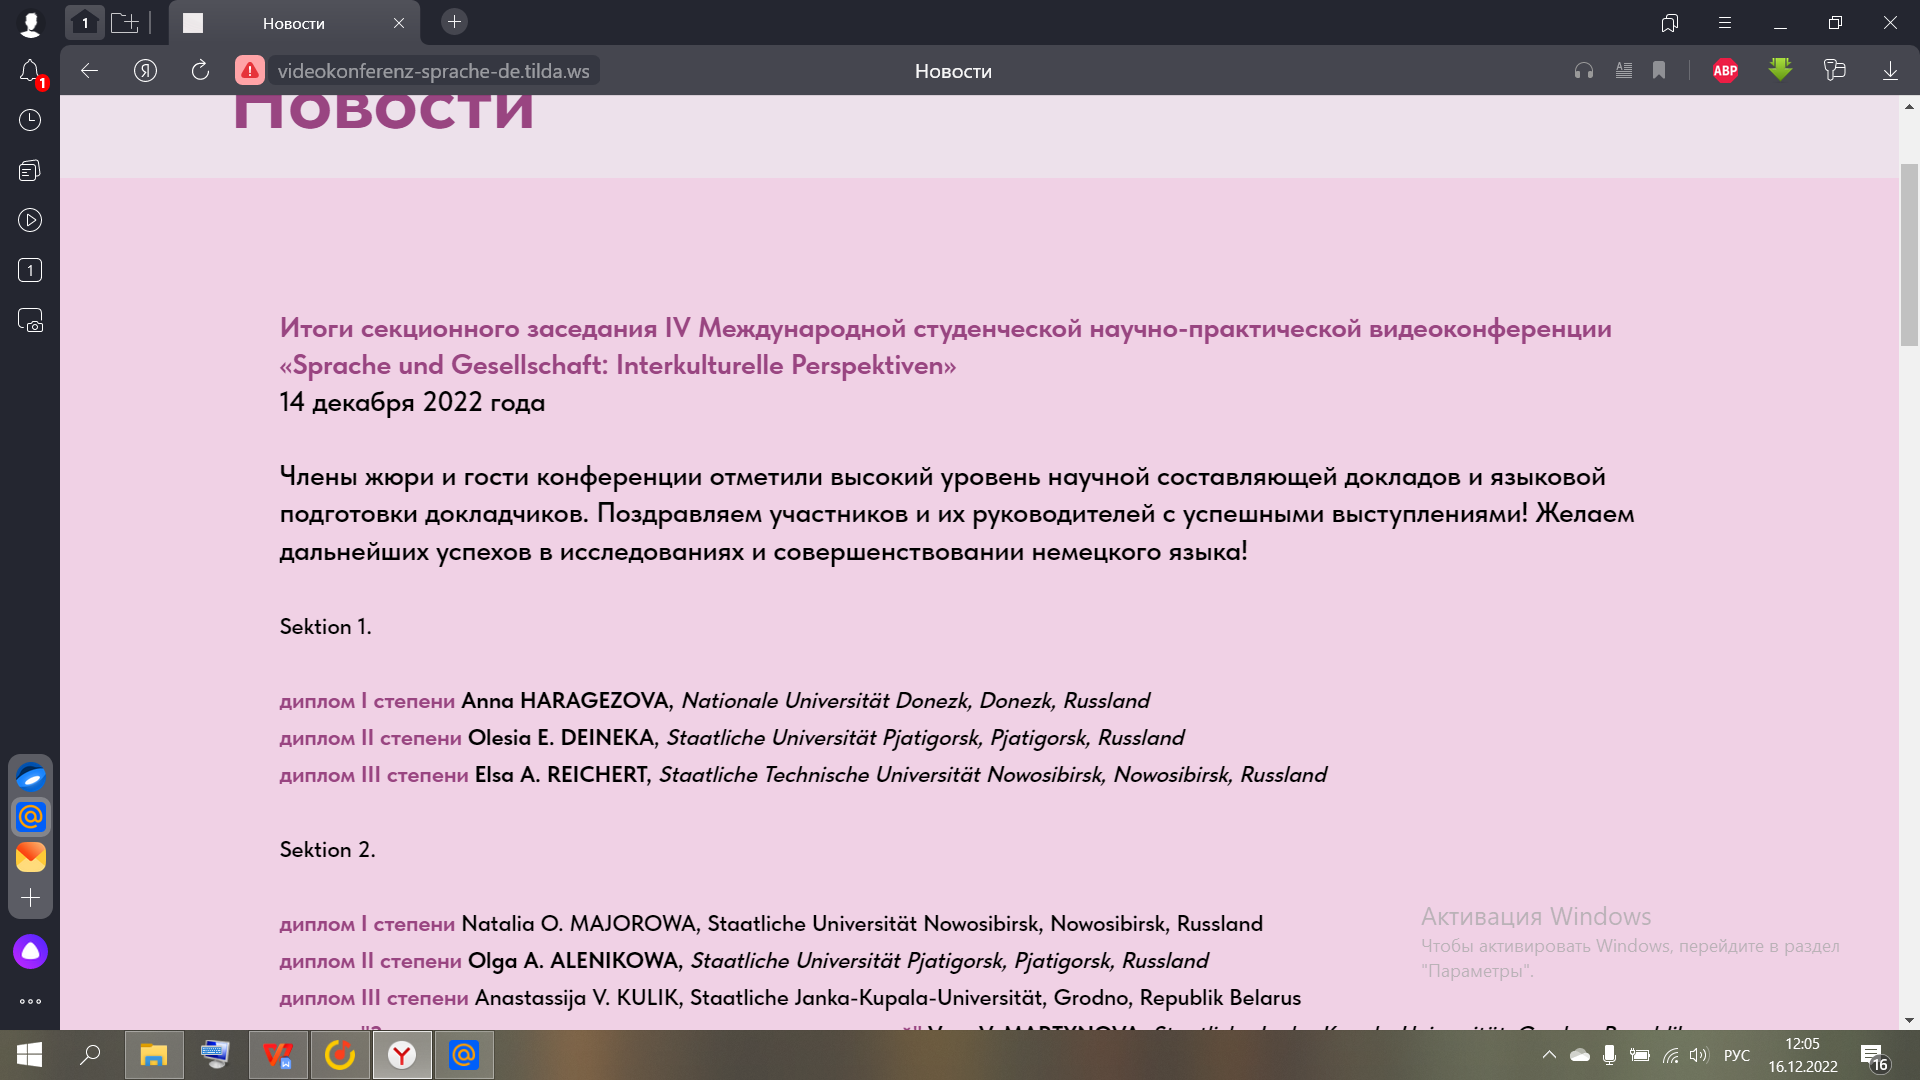Viewport: 1920px width, 1080px height.
Task: Click the green download arrow extension
Action: 1780,70
